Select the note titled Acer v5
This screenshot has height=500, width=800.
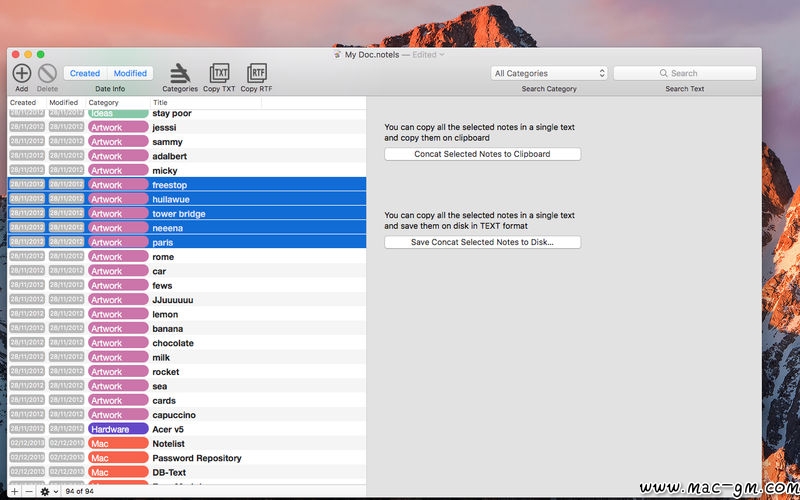pyautogui.click(x=187, y=429)
